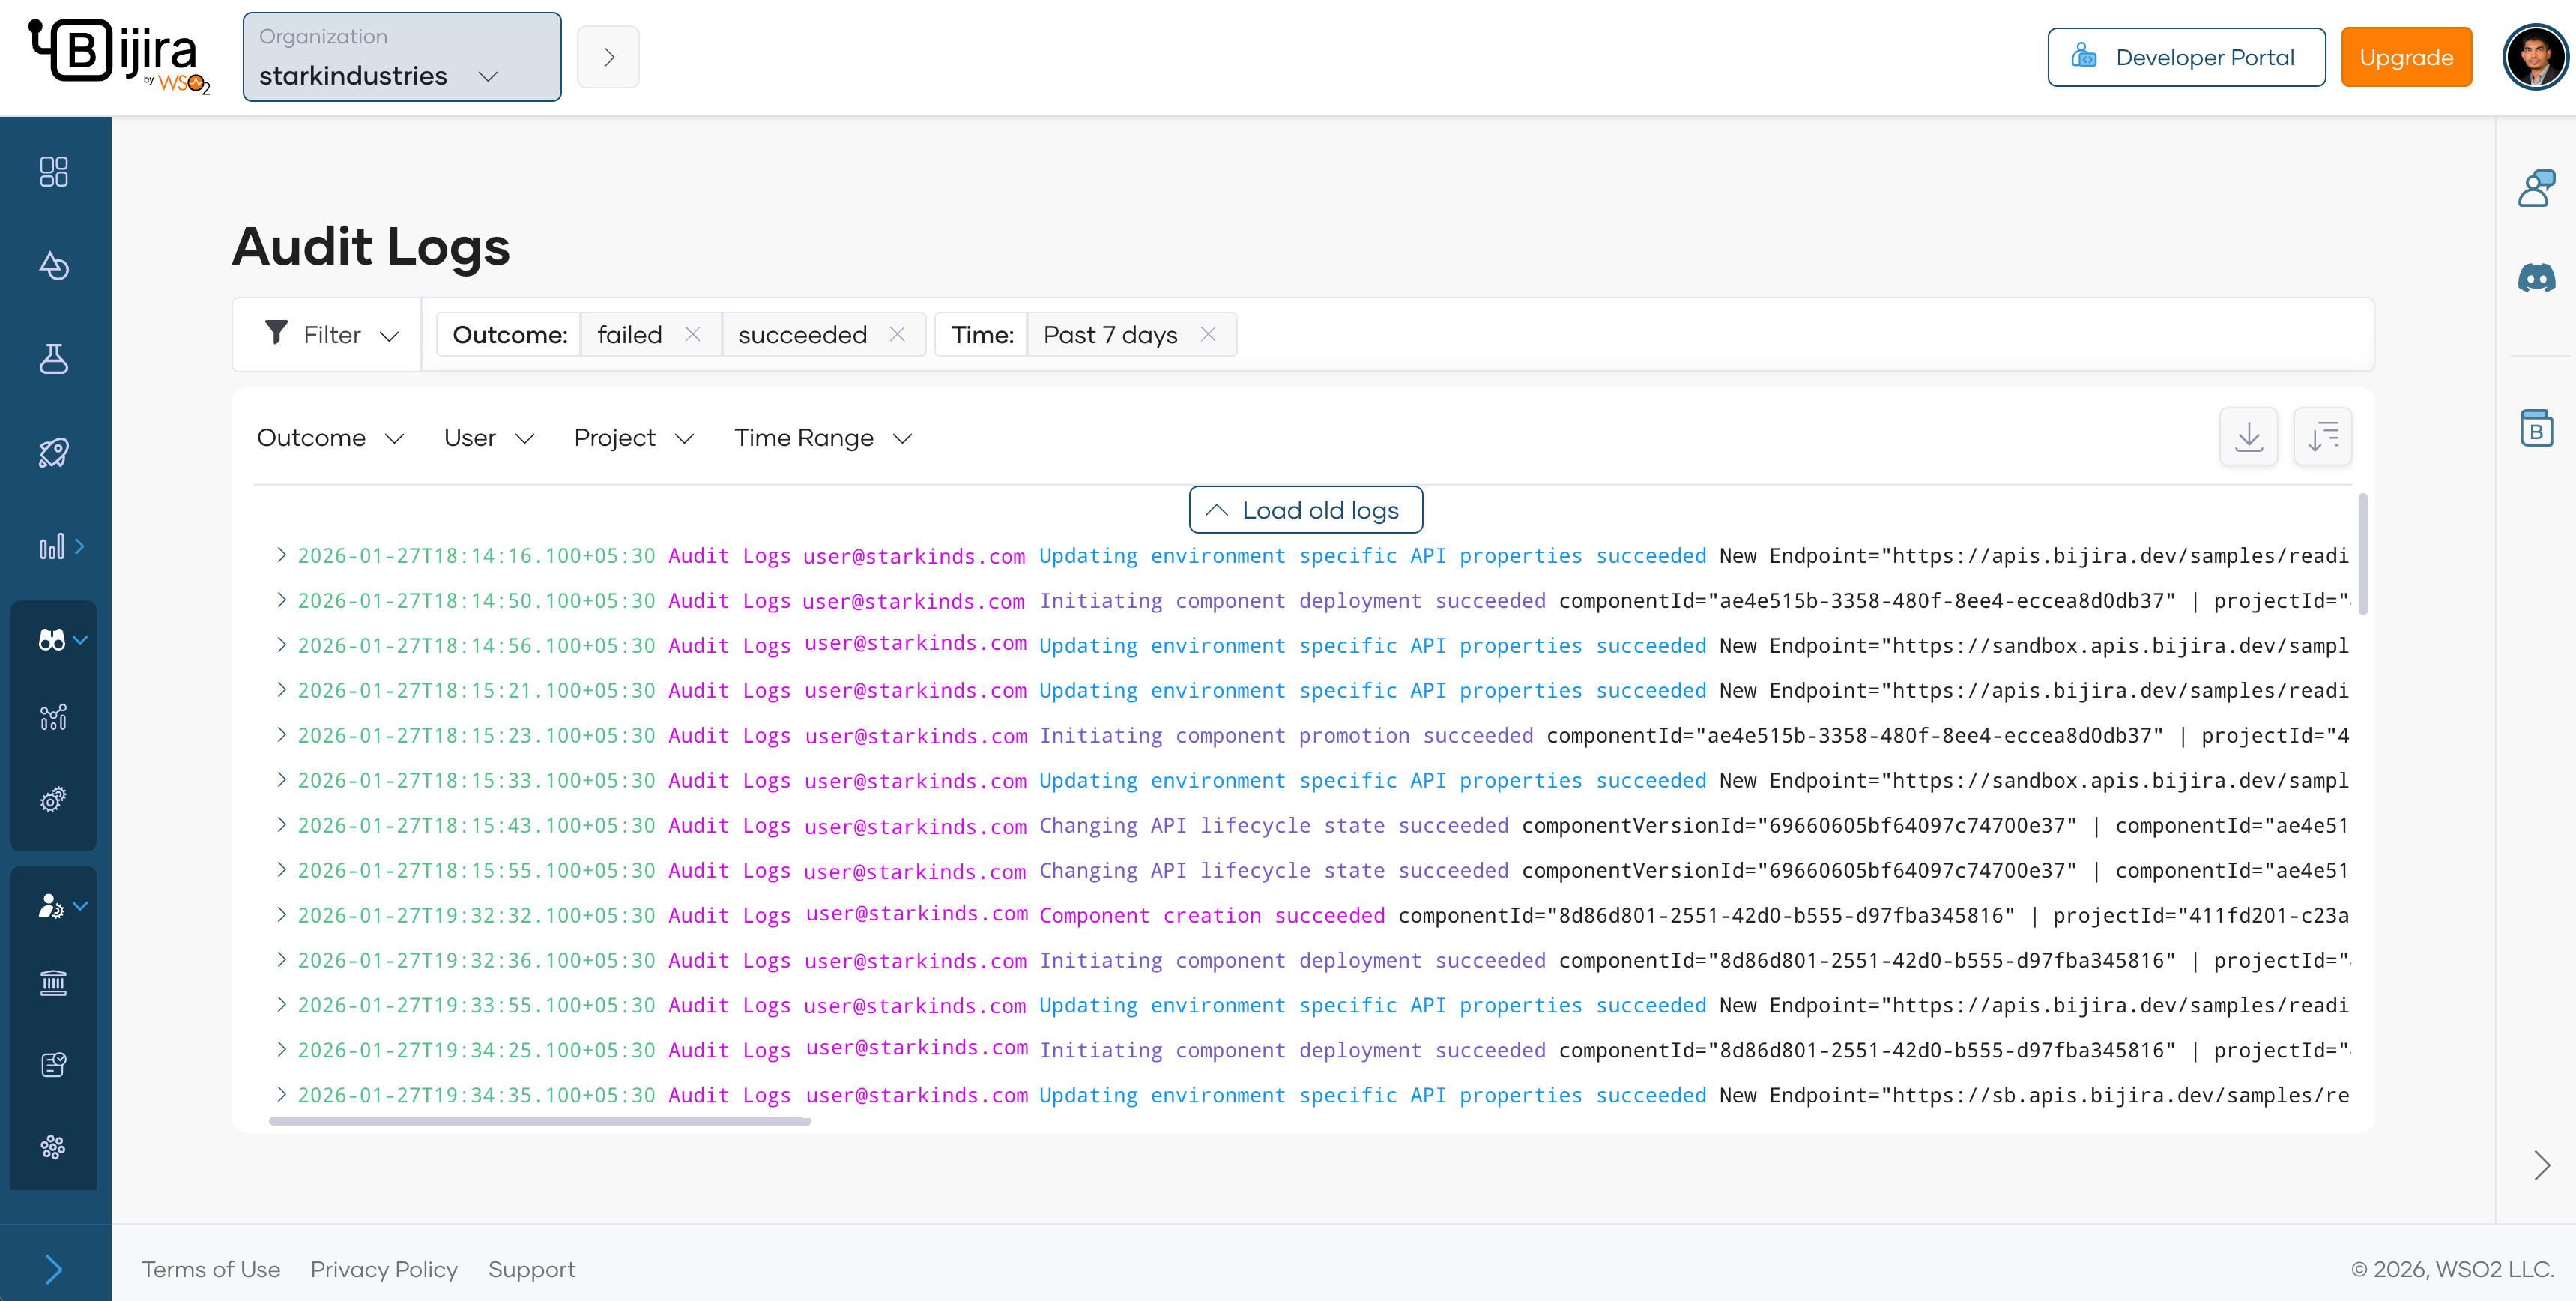Screen dimensions: 2576x1301
Task: Click the Privacy Policy footer link
Action: point(384,1269)
